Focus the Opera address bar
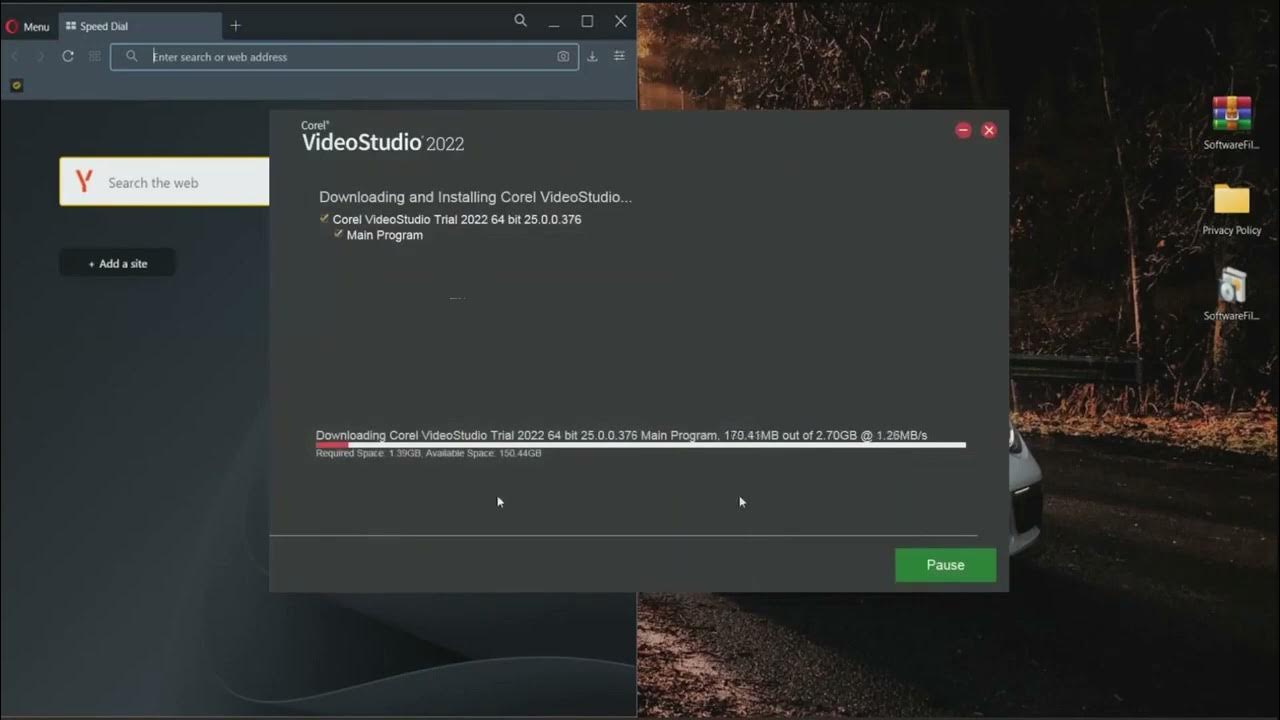This screenshot has height=720, width=1280. 344,57
